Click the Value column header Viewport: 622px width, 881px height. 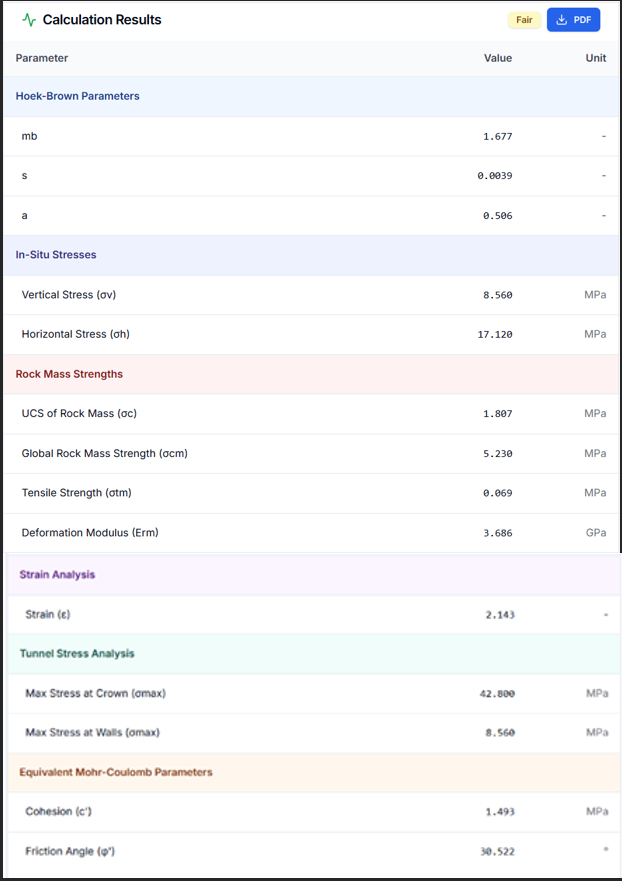pyautogui.click(x=498, y=58)
